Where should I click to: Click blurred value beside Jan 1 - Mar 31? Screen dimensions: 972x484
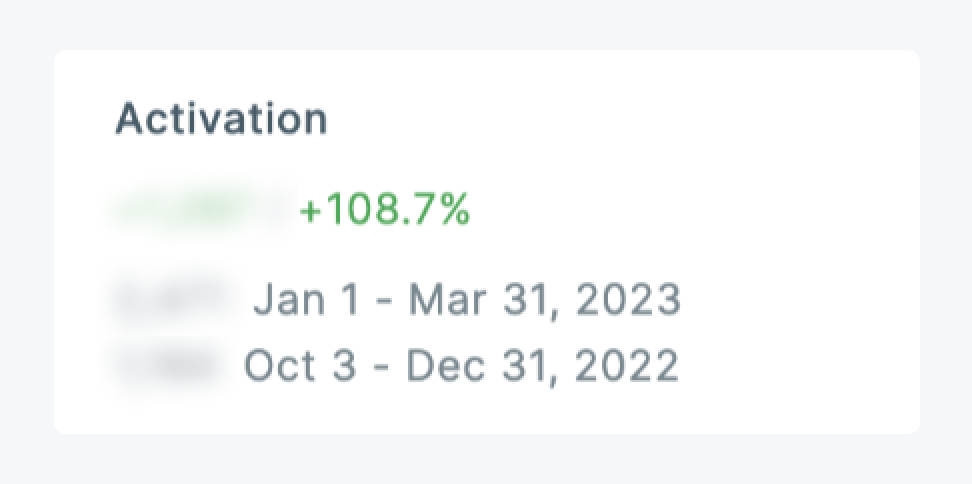coord(176,299)
